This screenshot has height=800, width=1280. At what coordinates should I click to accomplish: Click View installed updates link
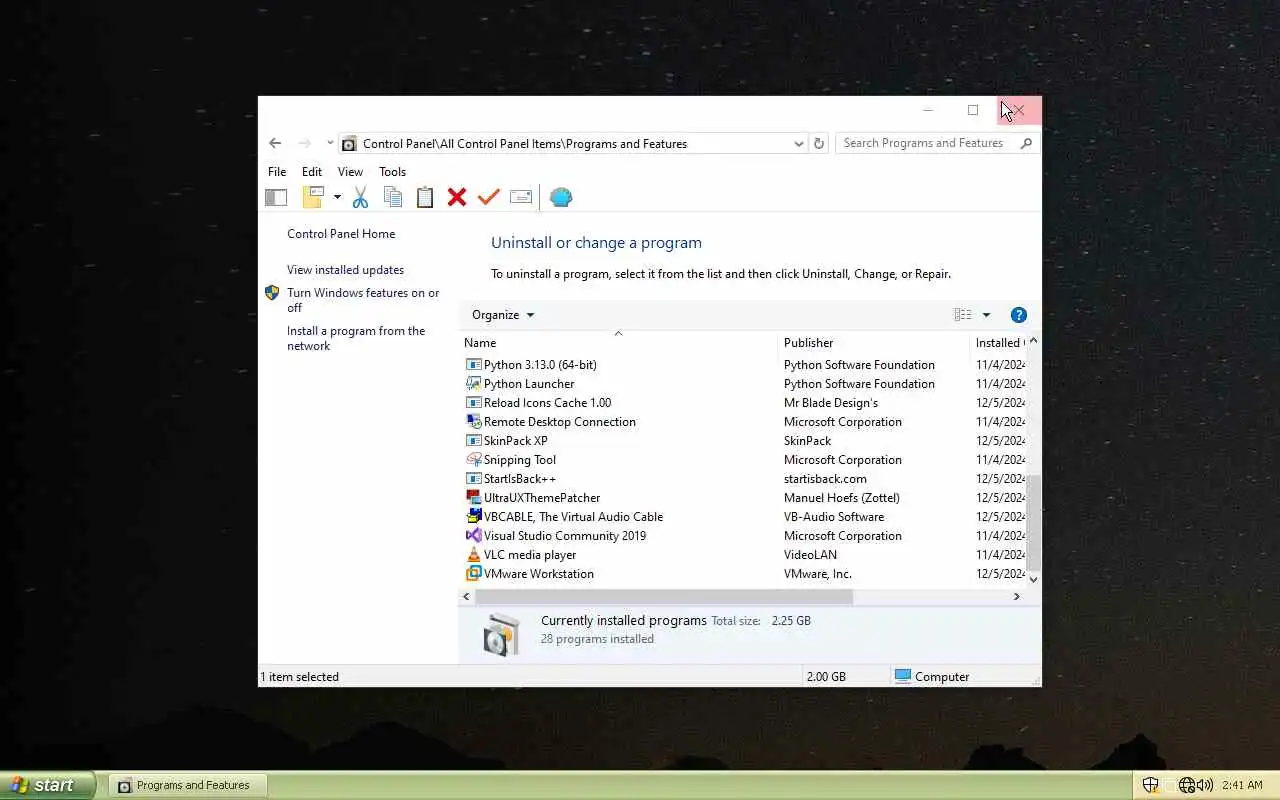pyautogui.click(x=345, y=270)
